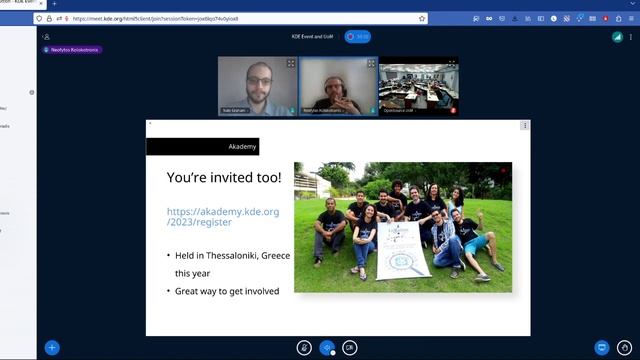Click the padlock site security icon

[49, 18]
